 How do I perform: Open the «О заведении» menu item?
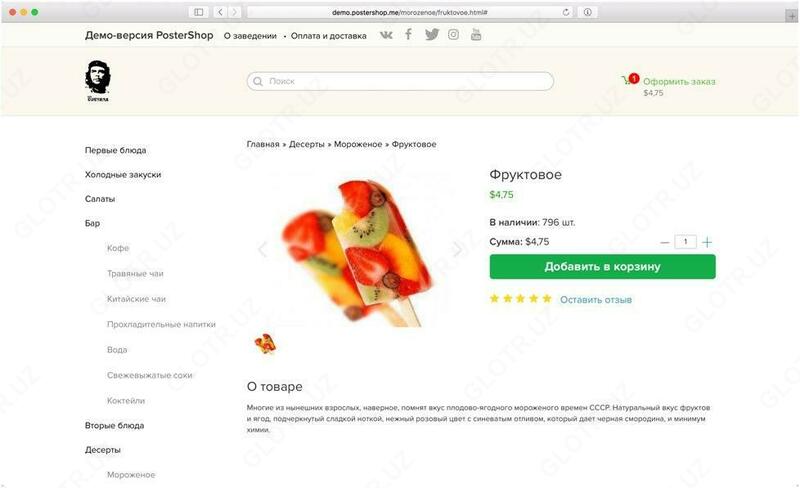click(x=250, y=36)
